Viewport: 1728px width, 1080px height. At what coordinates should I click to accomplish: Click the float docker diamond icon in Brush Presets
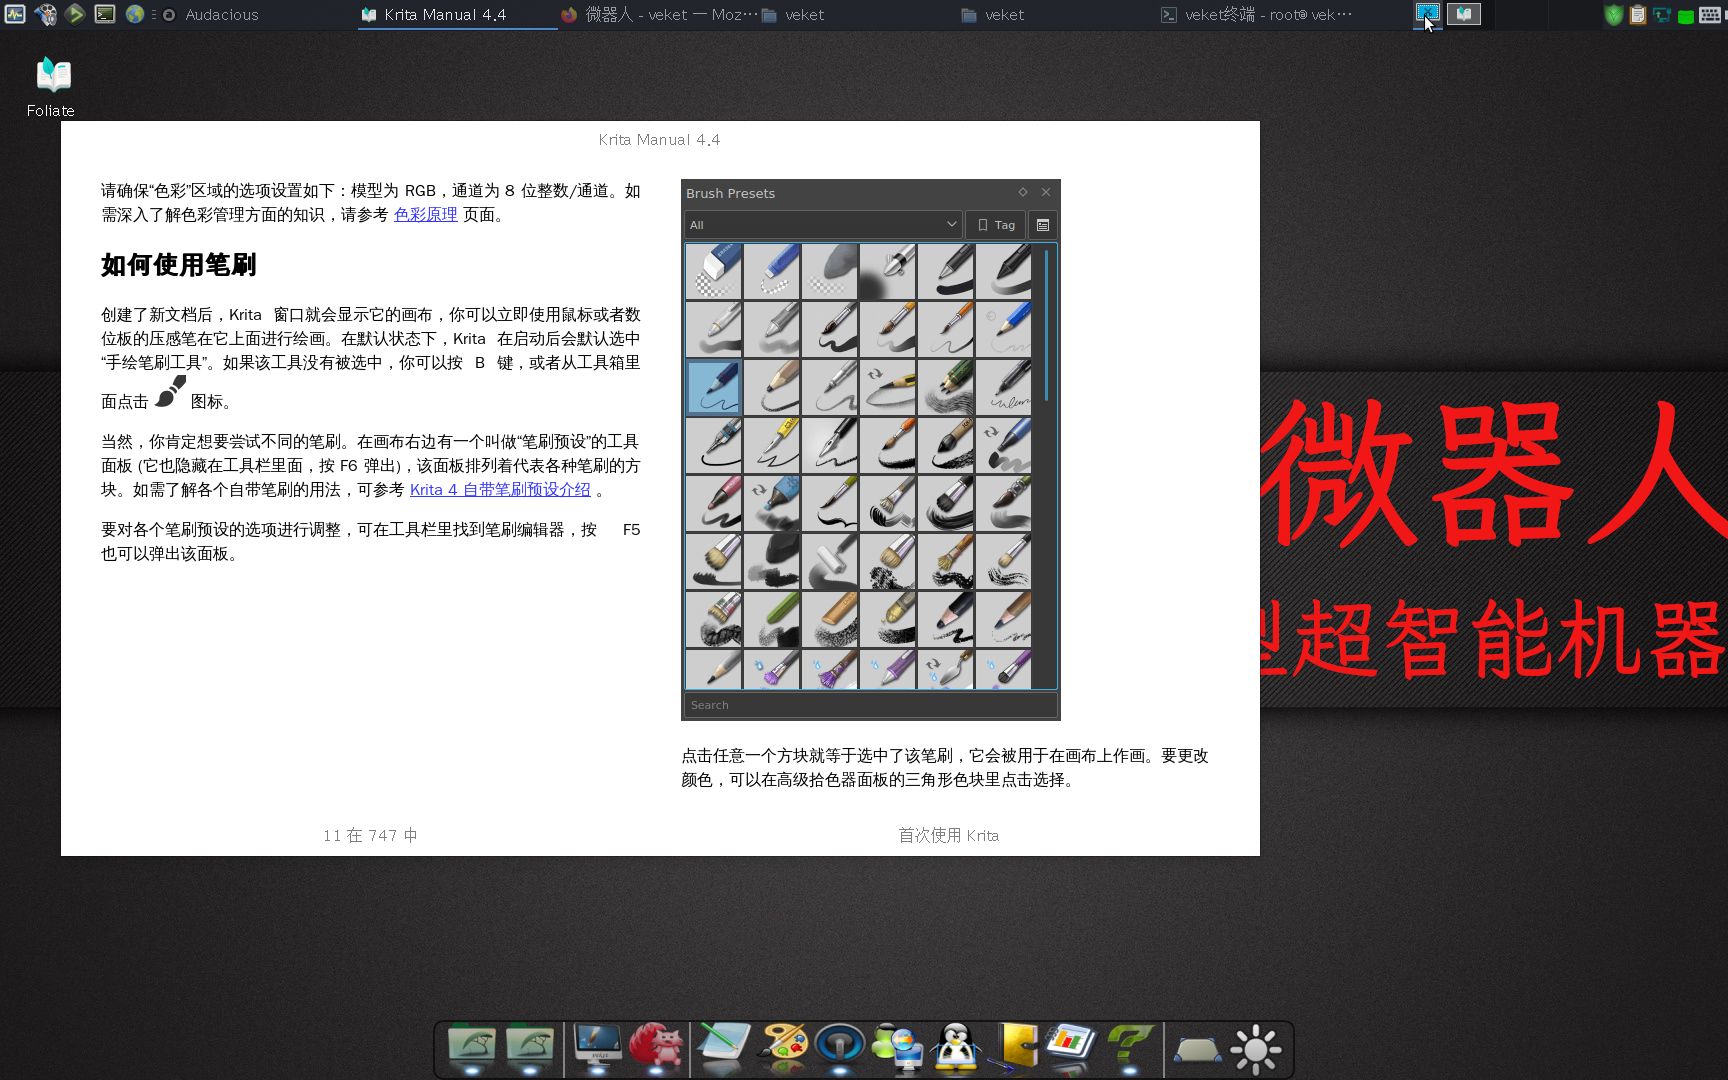[x=1022, y=192]
